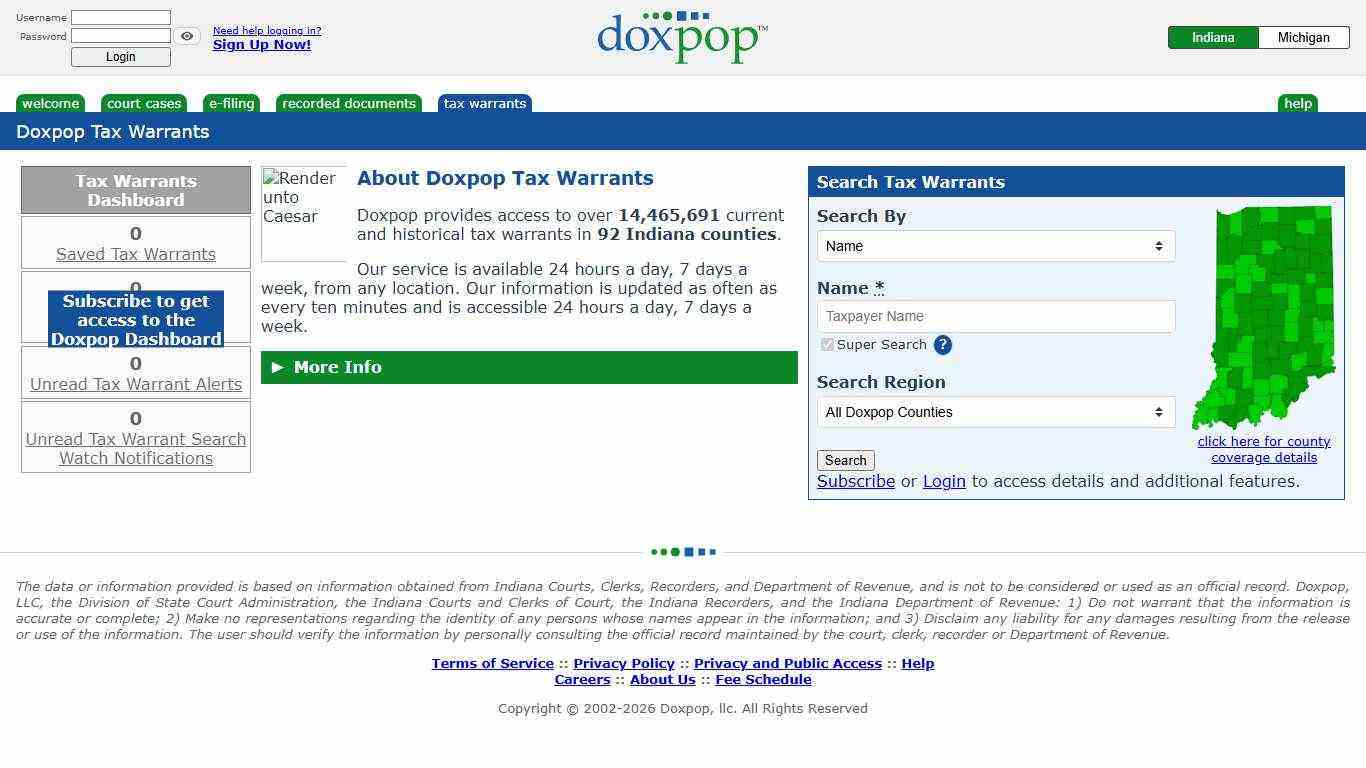Click the Search button
Screen dimensions: 1366x768
coord(845,460)
